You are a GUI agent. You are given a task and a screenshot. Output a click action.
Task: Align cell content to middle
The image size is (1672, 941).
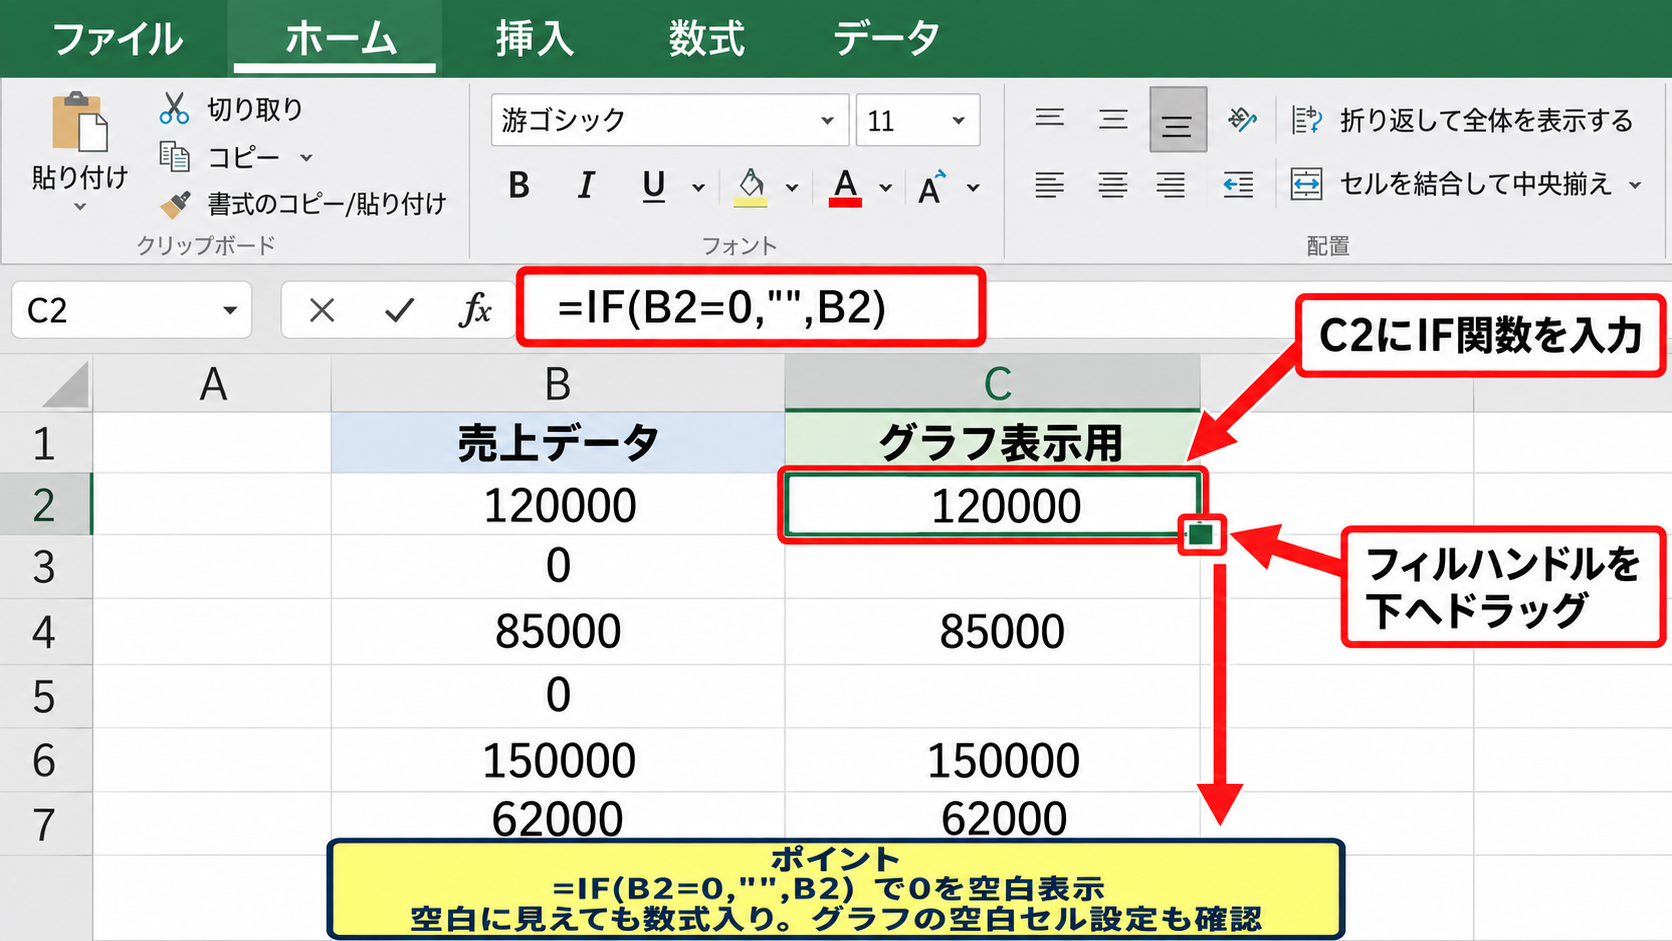pos(1113,120)
